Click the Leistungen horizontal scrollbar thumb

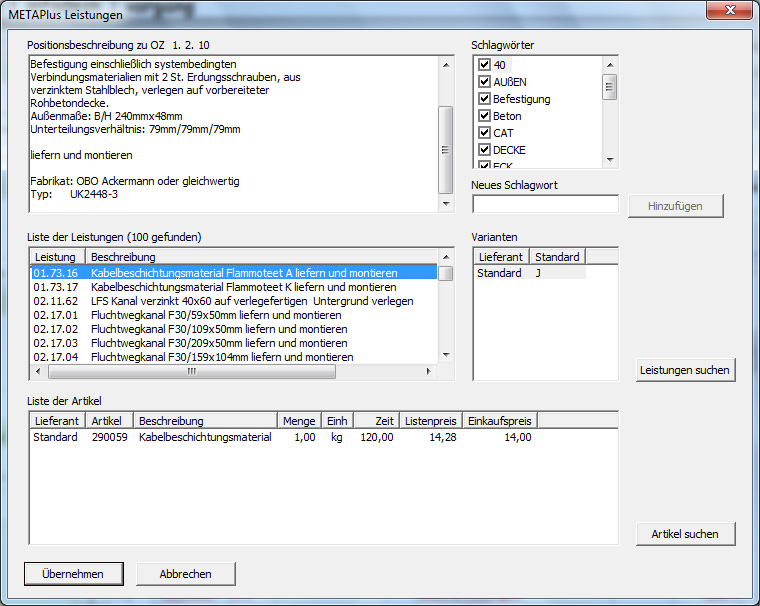point(192,371)
